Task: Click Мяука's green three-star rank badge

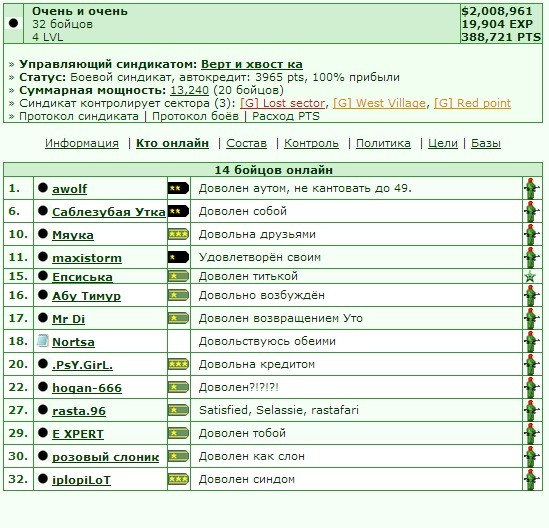Action: [178, 235]
